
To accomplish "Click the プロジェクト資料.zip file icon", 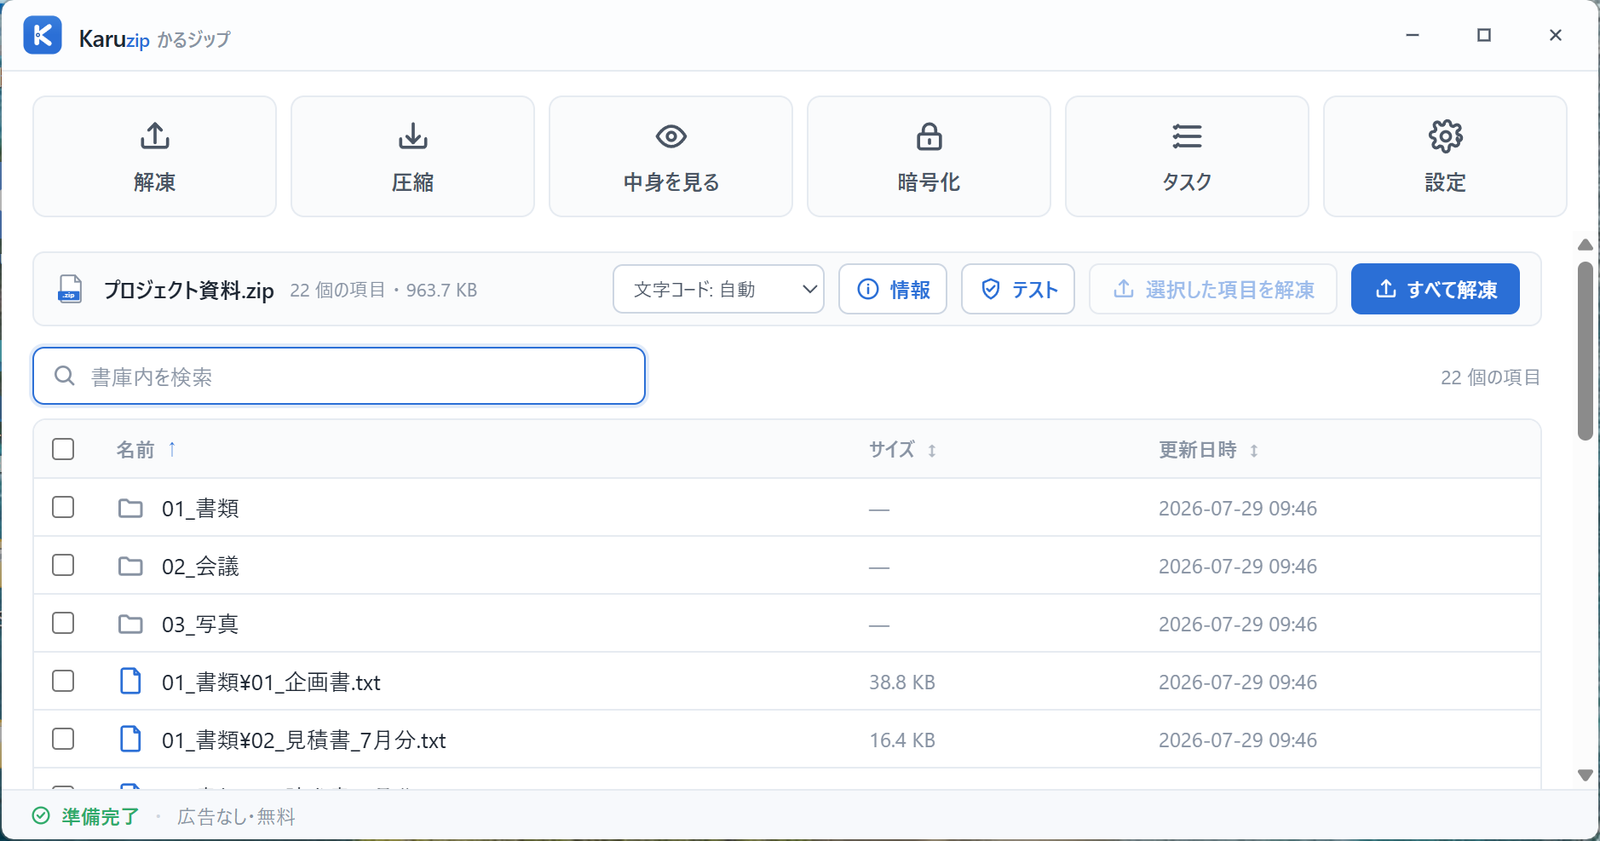I will point(70,289).
